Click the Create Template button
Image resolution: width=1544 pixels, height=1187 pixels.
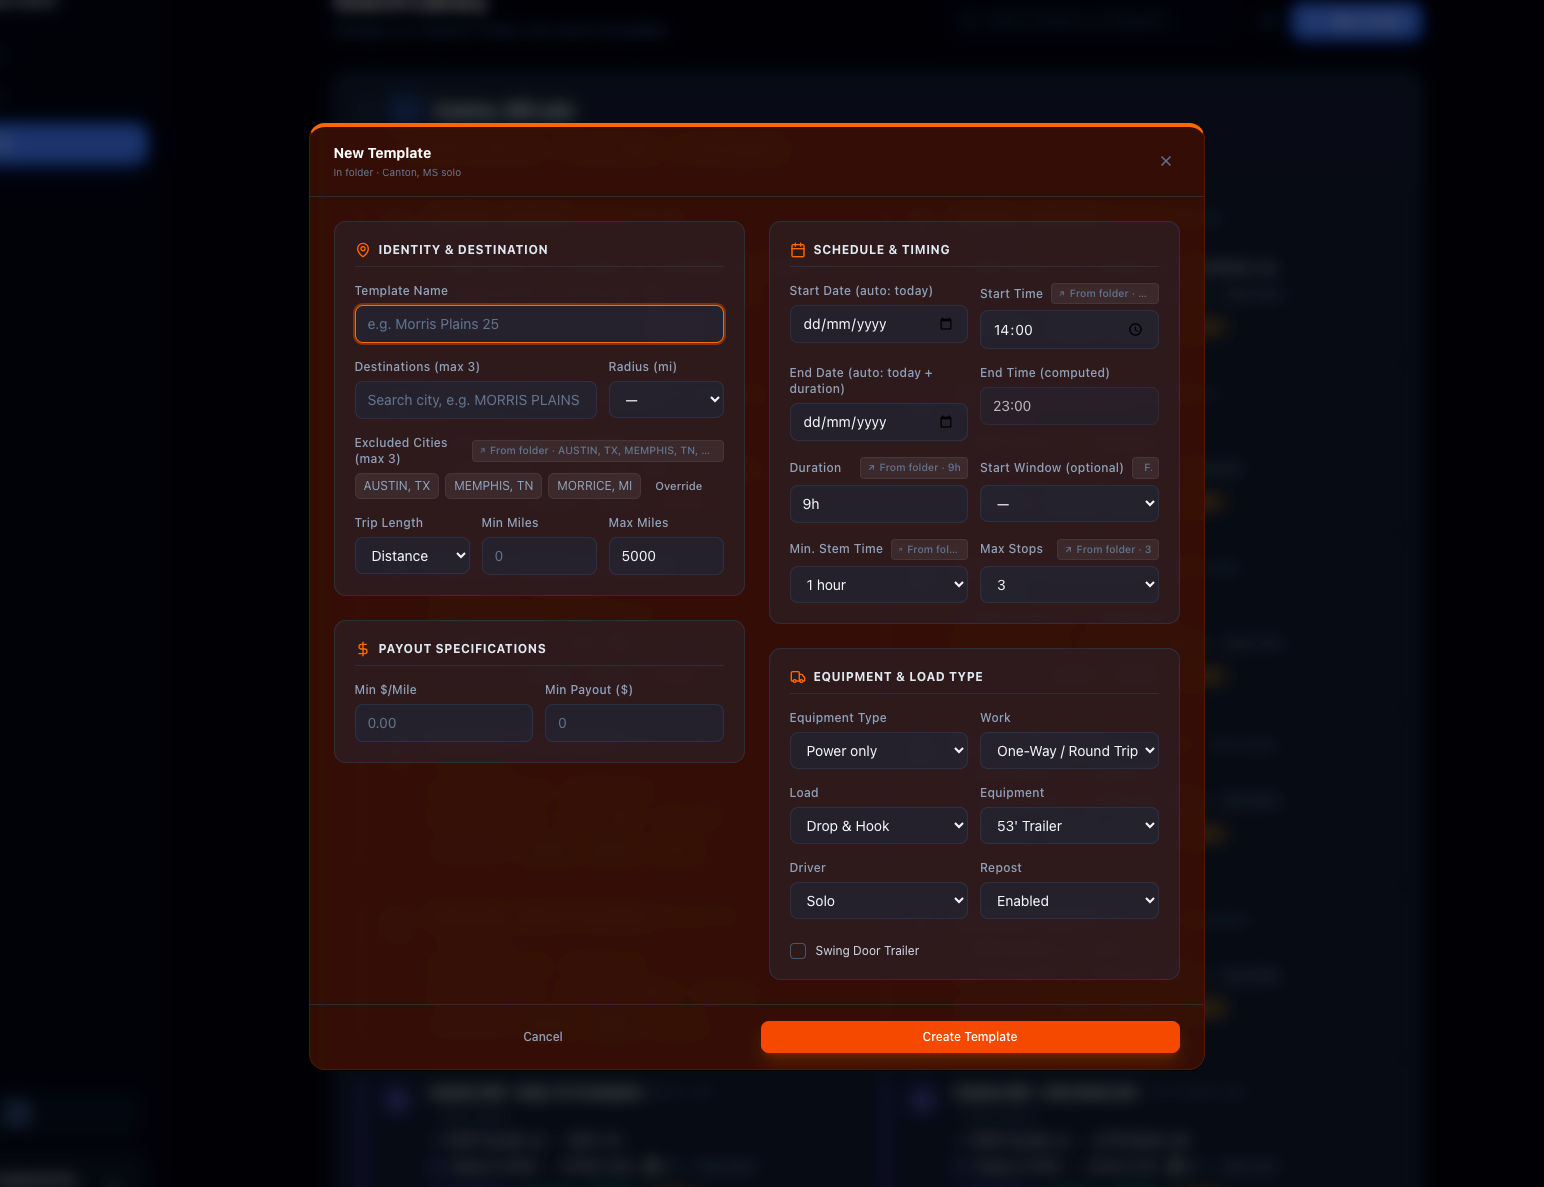[970, 1037]
